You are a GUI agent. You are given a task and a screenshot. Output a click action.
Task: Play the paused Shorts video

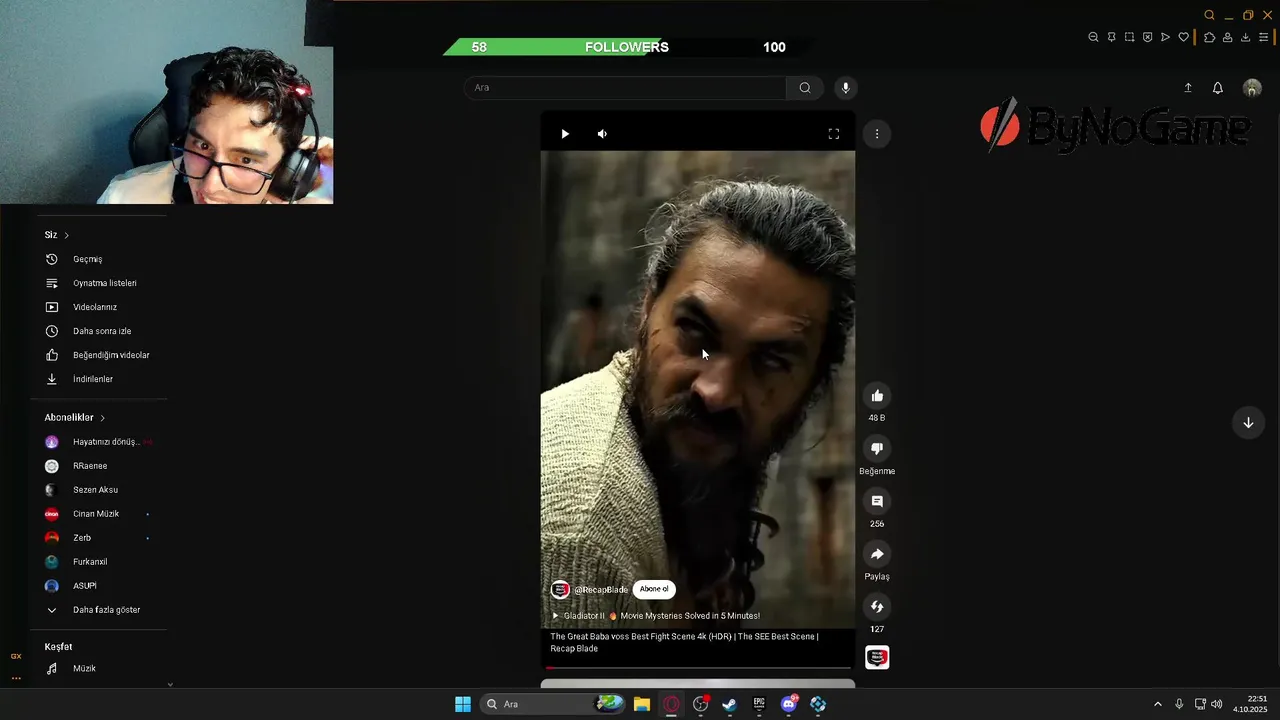coord(565,134)
